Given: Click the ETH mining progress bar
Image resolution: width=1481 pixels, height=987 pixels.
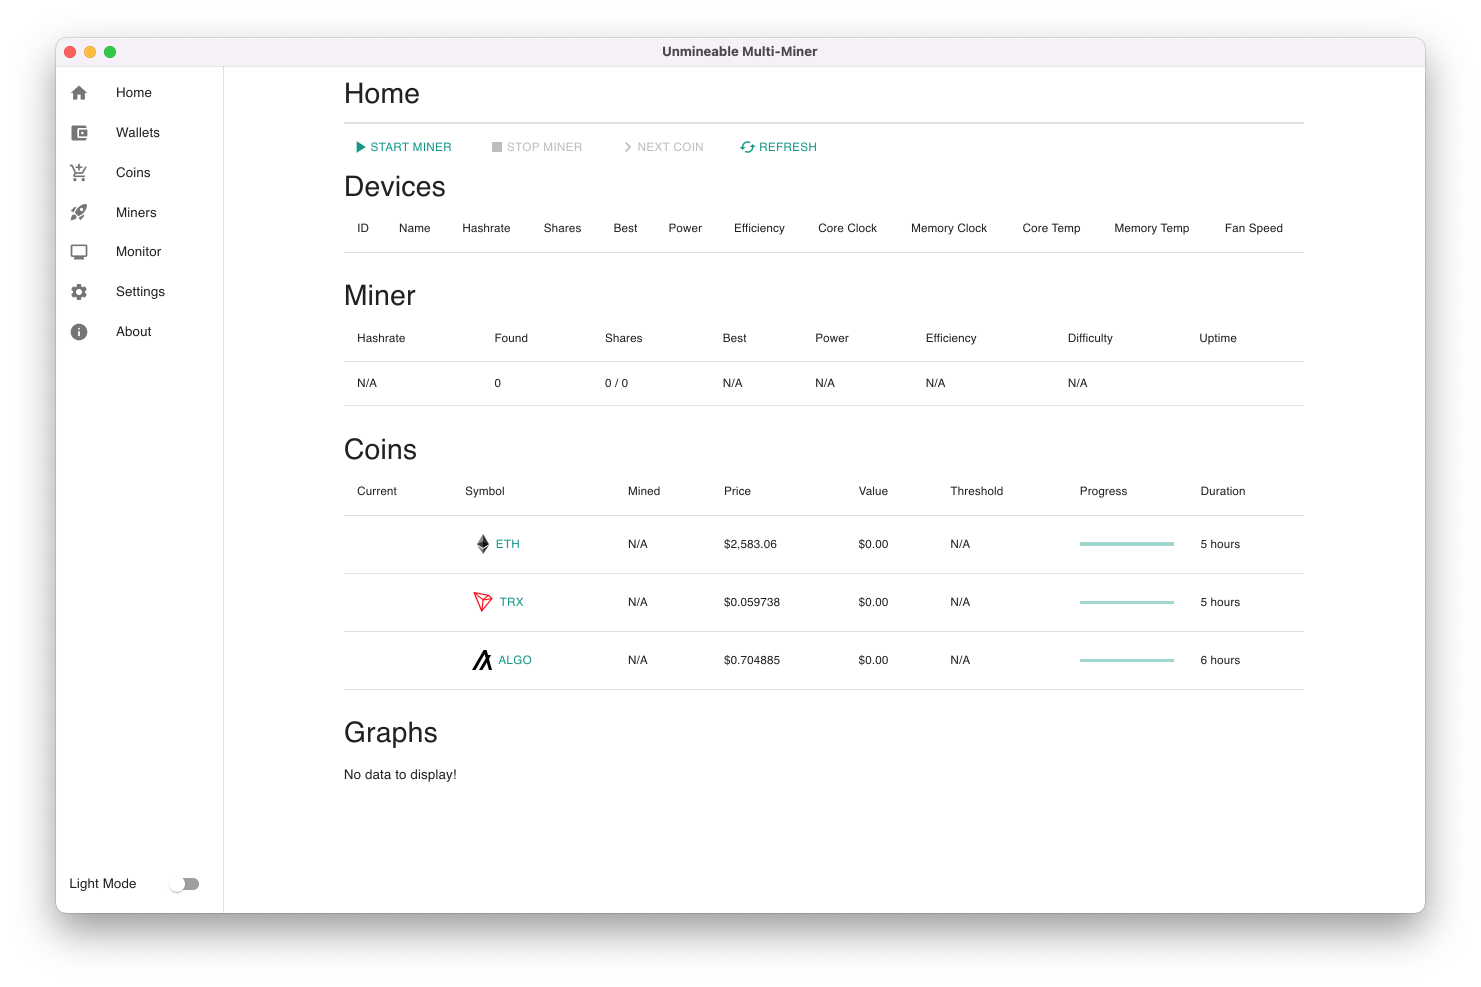Looking at the screenshot, I should [1126, 543].
